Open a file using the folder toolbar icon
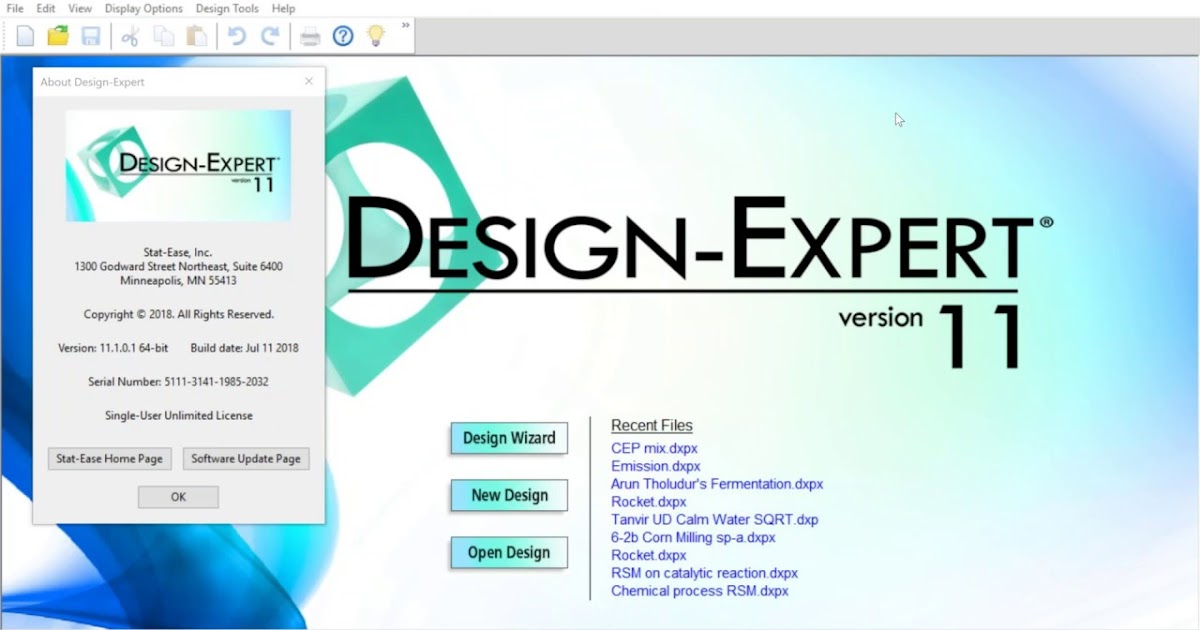The image size is (1200, 630). click(x=57, y=35)
